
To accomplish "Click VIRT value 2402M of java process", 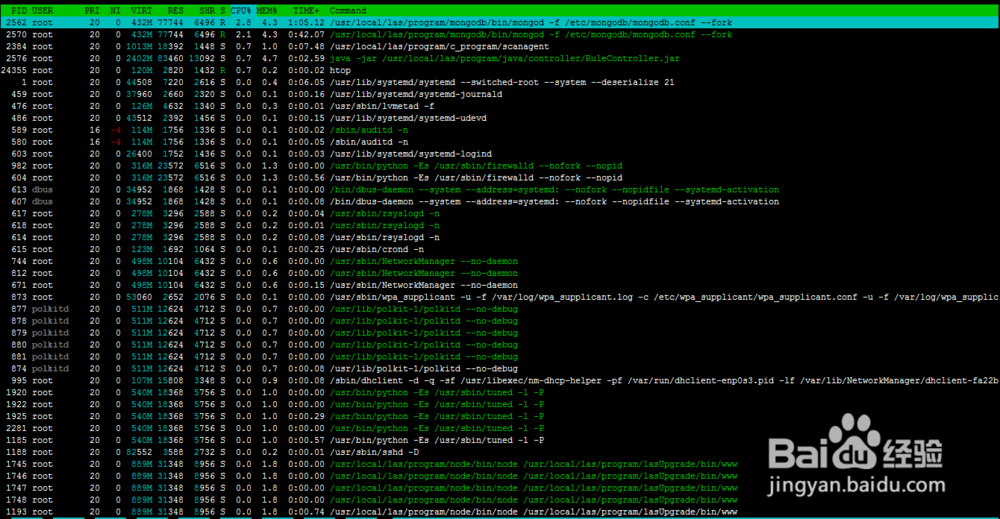I will 139,58.
